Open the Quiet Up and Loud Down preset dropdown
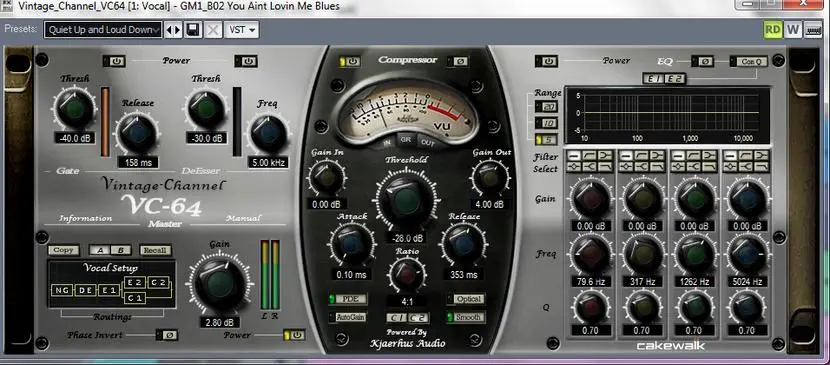The image size is (830, 365). point(103,30)
